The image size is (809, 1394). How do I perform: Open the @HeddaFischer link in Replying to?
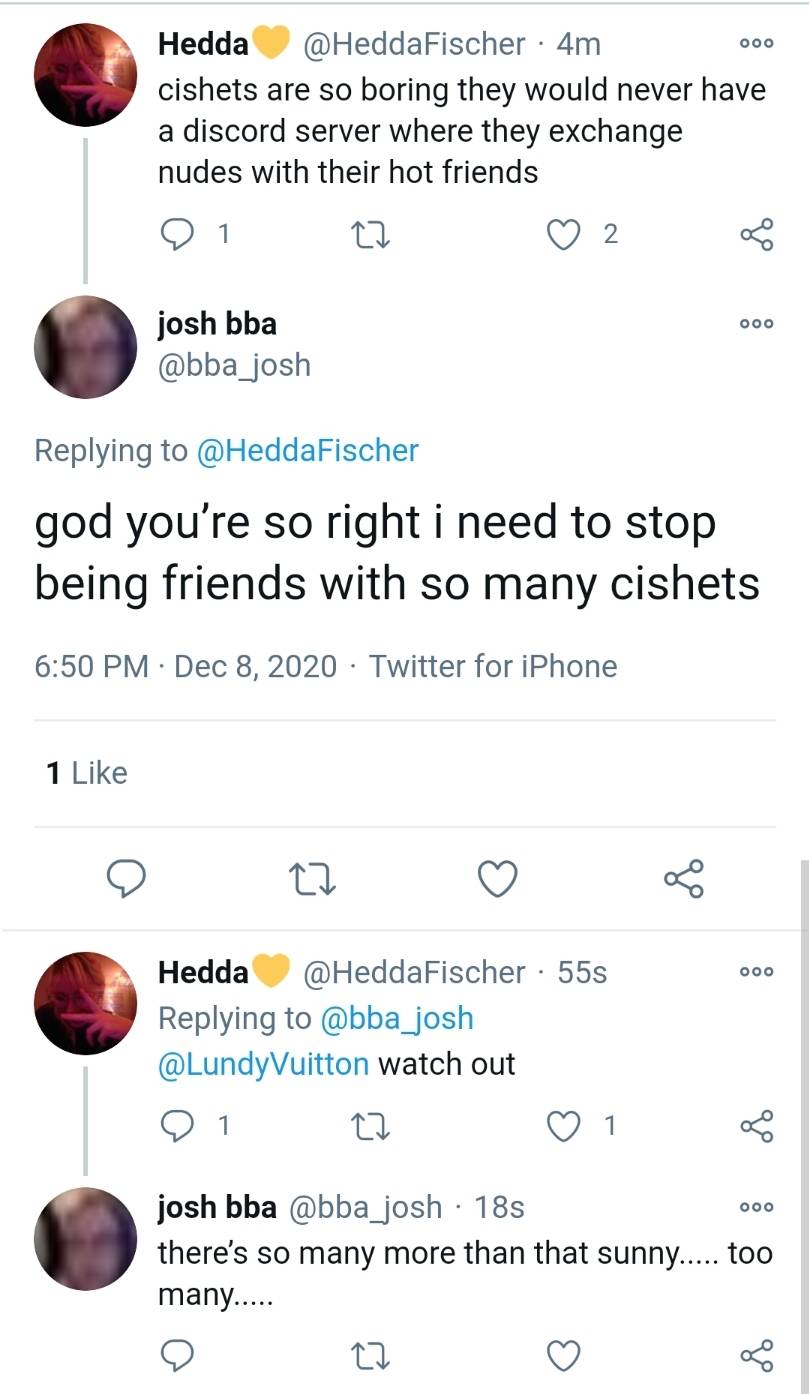[308, 450]
